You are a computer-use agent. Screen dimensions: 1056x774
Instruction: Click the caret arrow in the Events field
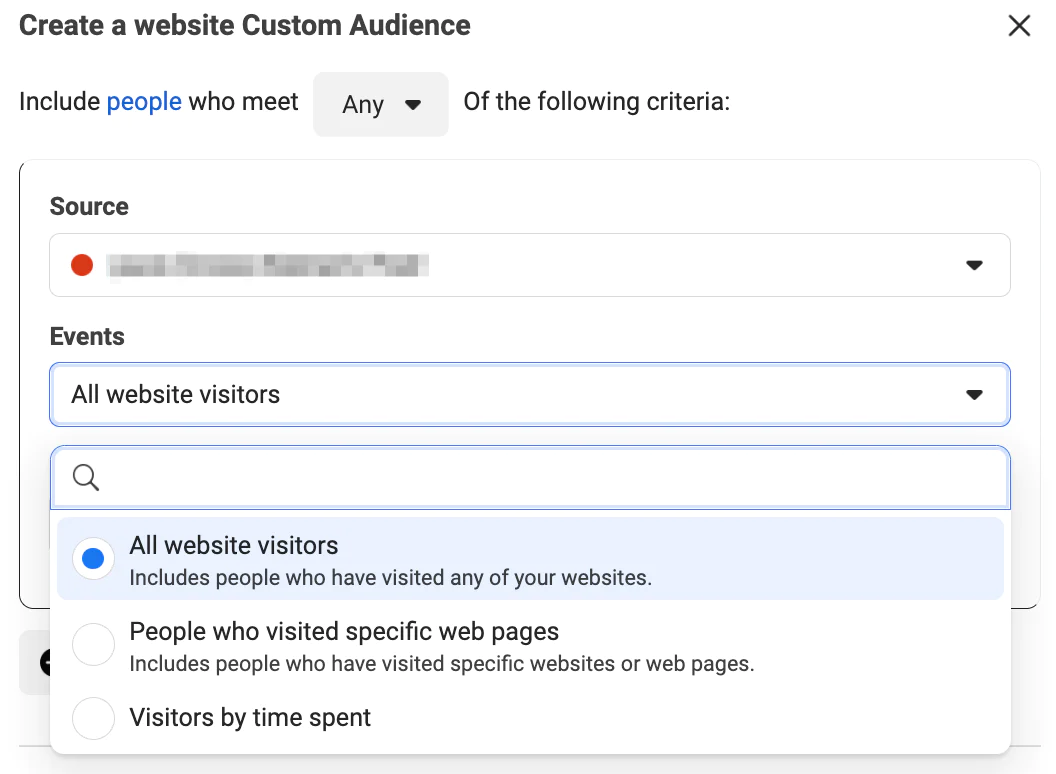pyautogui.click(x=974, y=395)
